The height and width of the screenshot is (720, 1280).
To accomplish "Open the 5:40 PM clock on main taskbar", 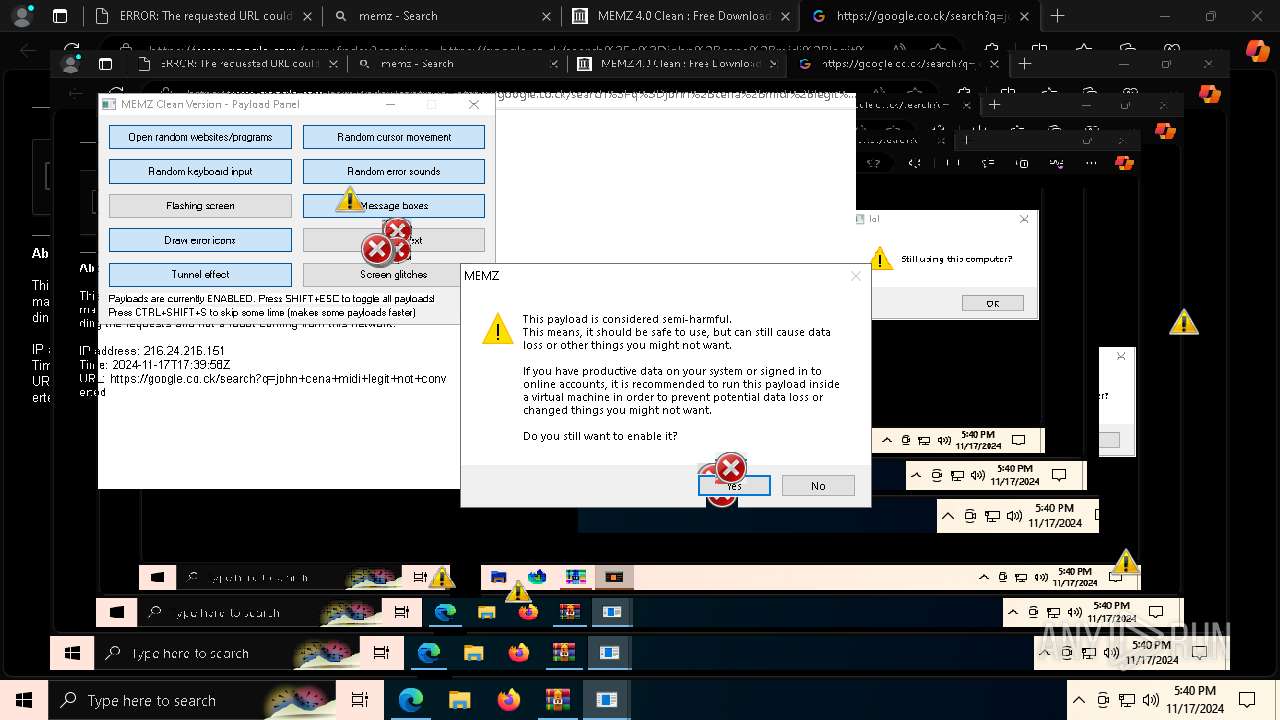I will click(1196, 700).
